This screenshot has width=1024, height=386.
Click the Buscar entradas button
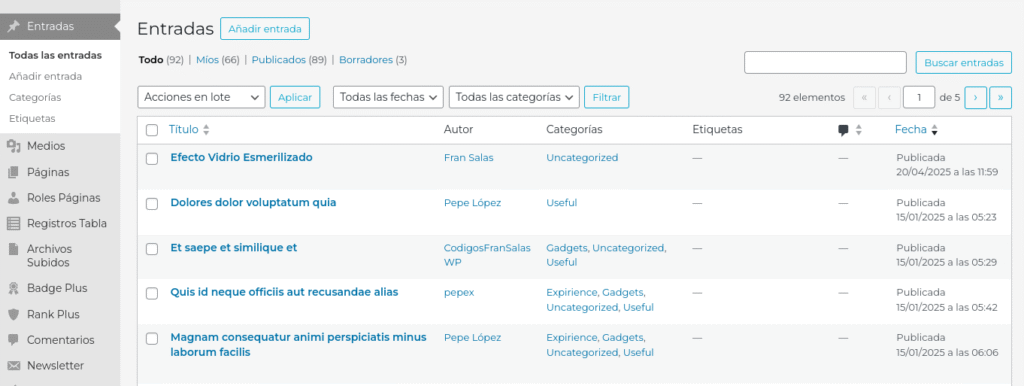pos(963,63)
